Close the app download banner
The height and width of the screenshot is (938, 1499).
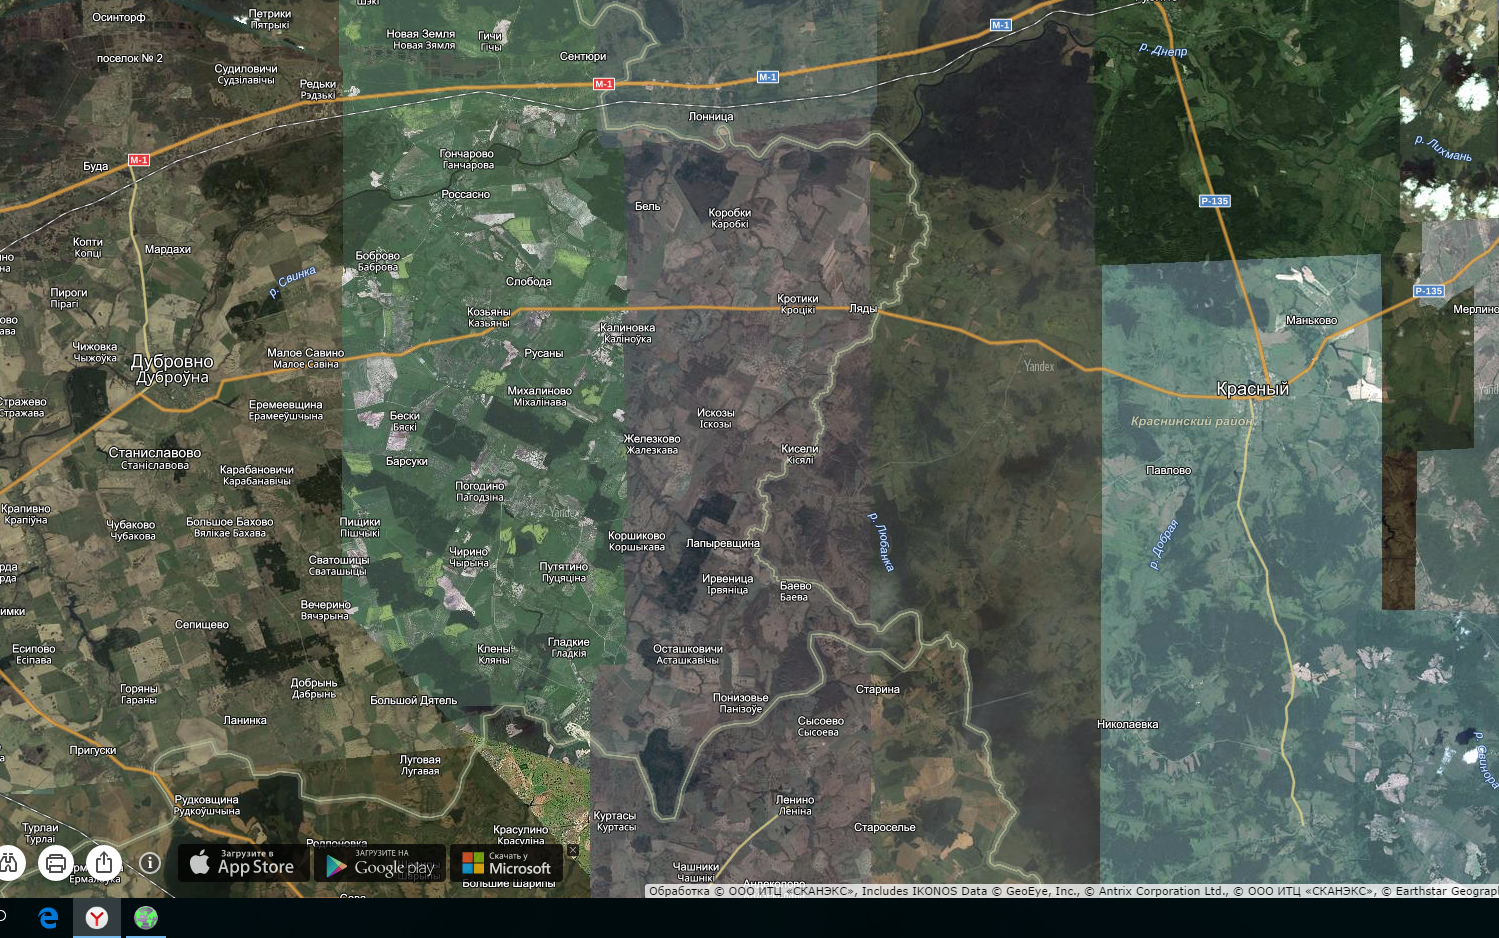pyautogui.click(x=573, y=851)
